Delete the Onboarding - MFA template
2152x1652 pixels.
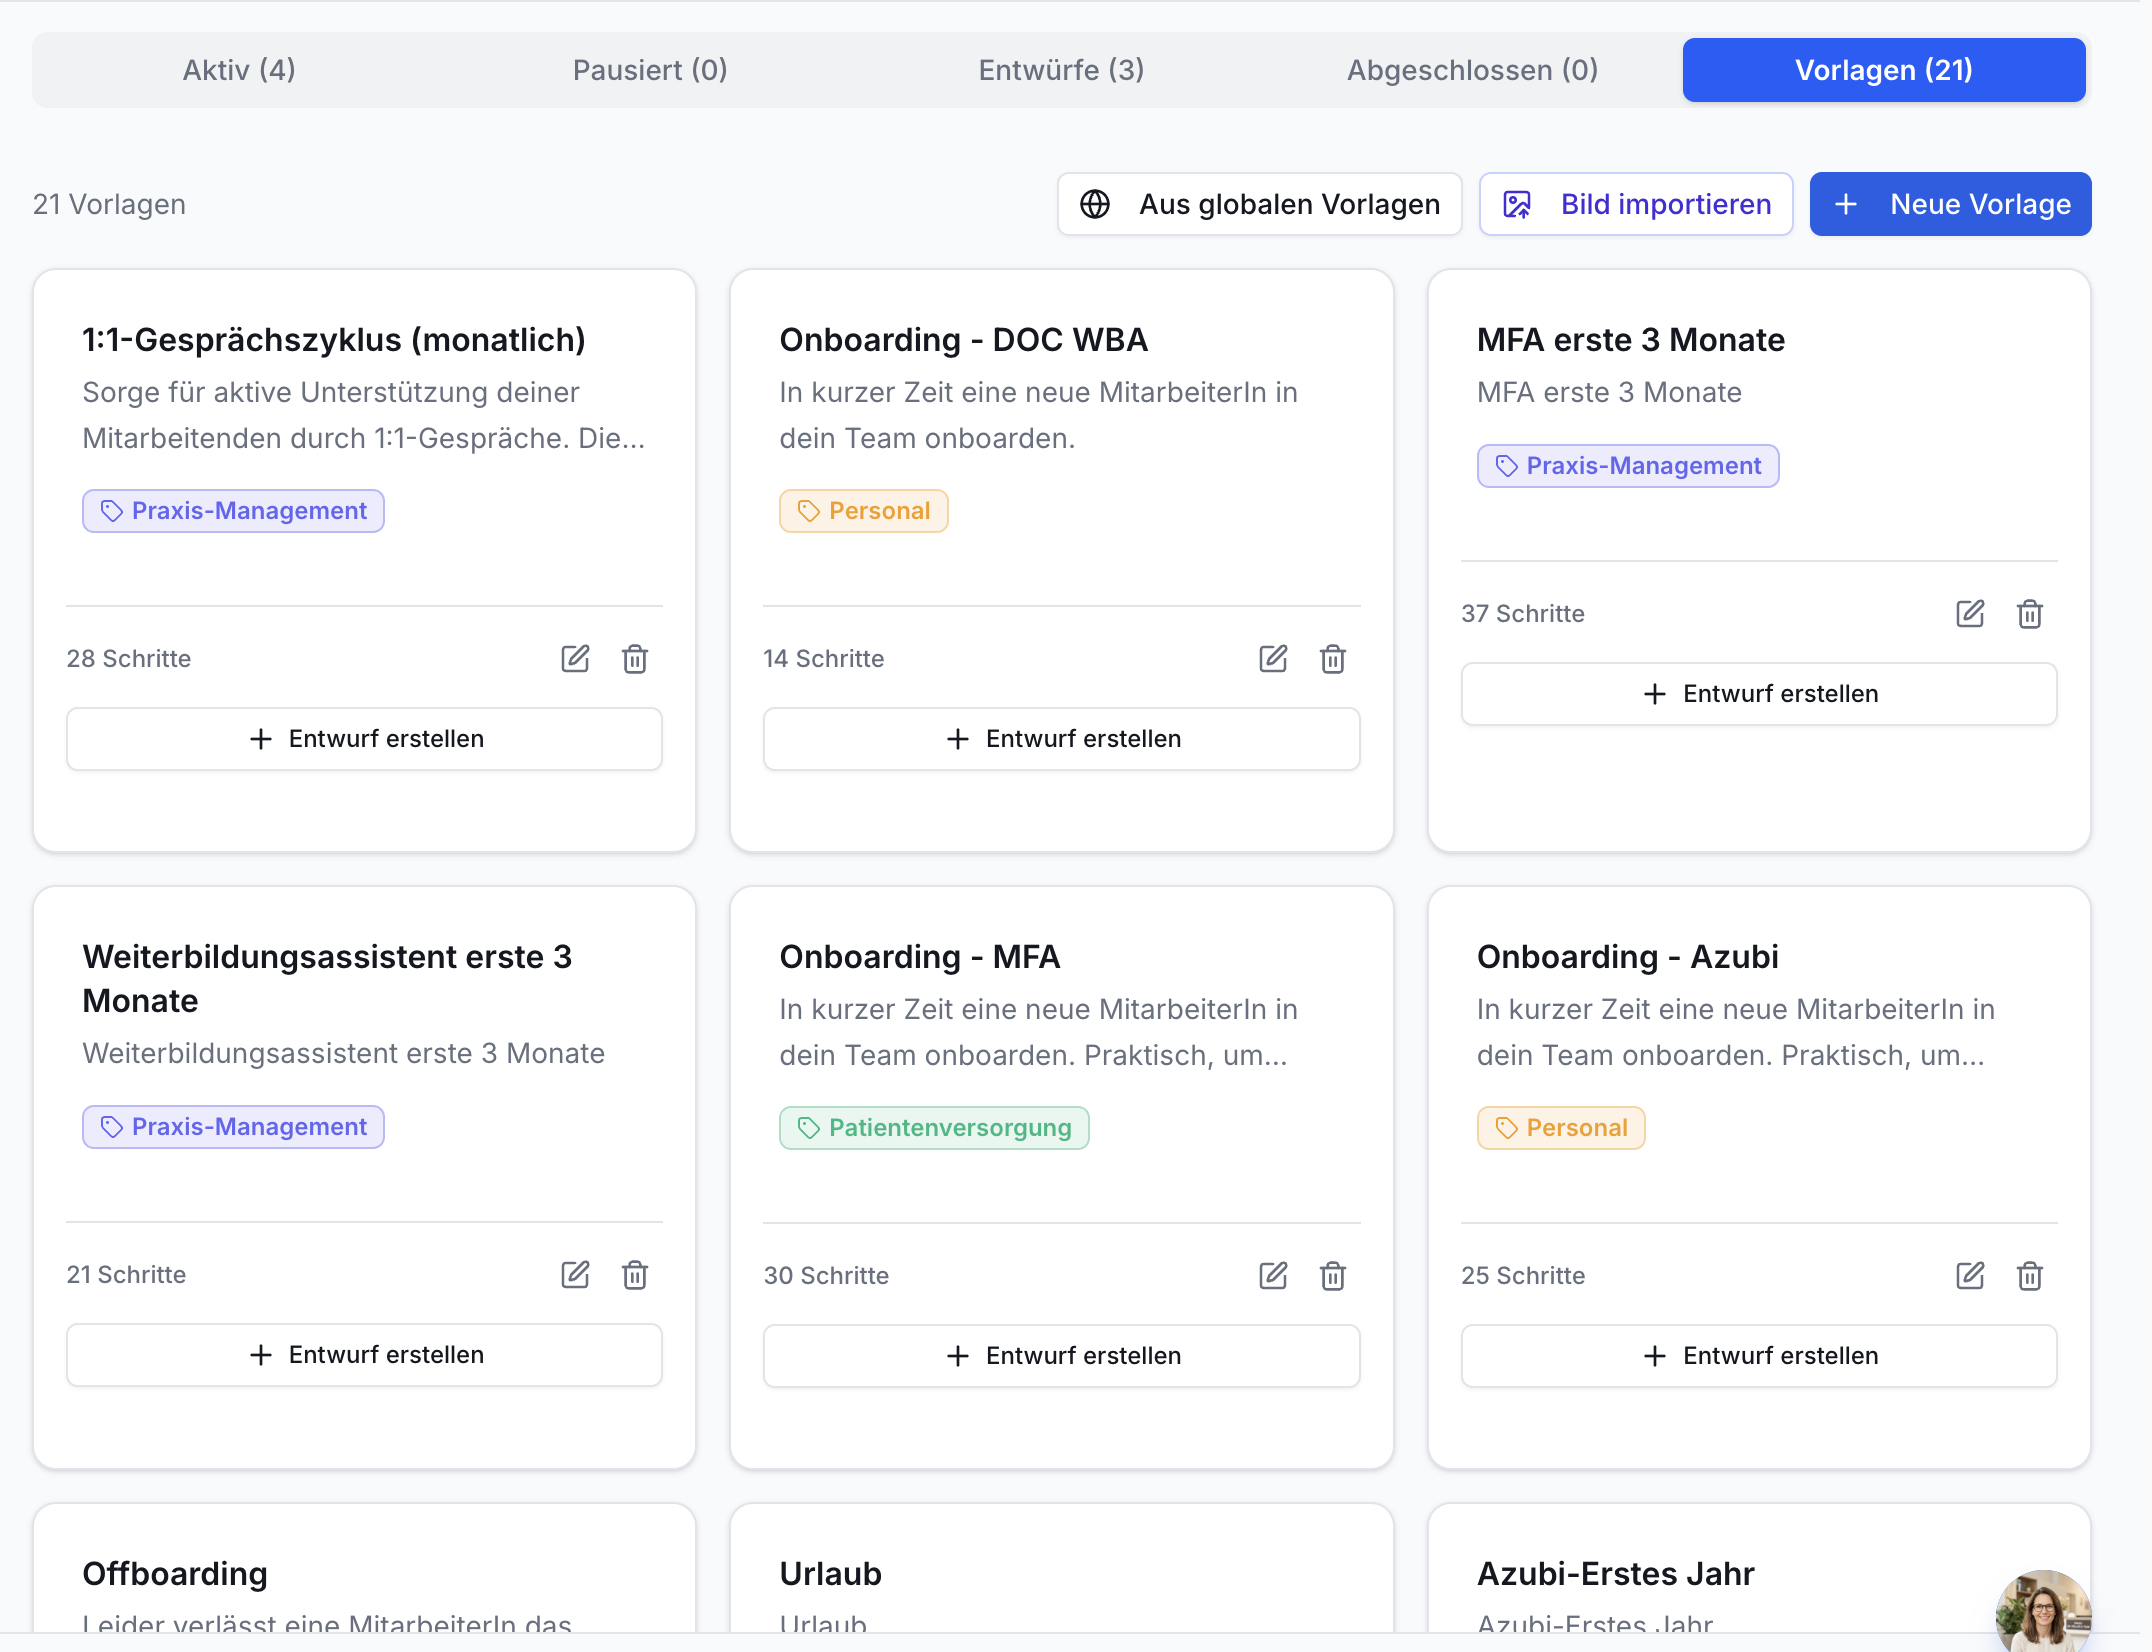[1333, 1276]
